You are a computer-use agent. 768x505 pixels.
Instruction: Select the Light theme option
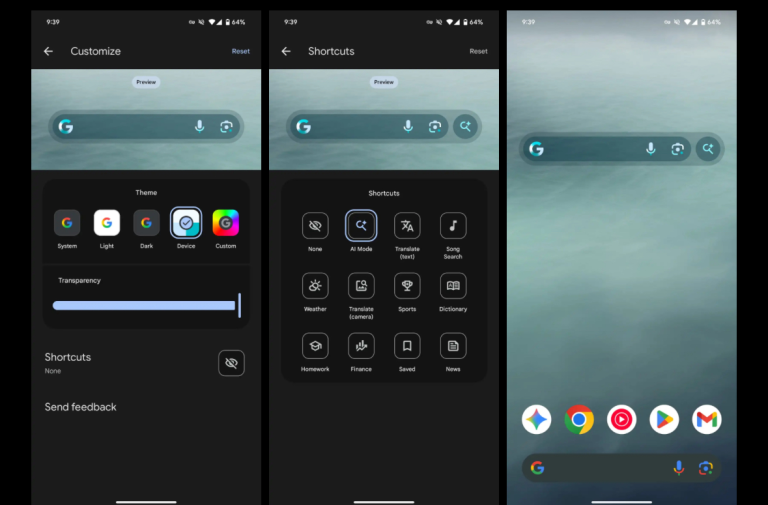coord(107,223)
